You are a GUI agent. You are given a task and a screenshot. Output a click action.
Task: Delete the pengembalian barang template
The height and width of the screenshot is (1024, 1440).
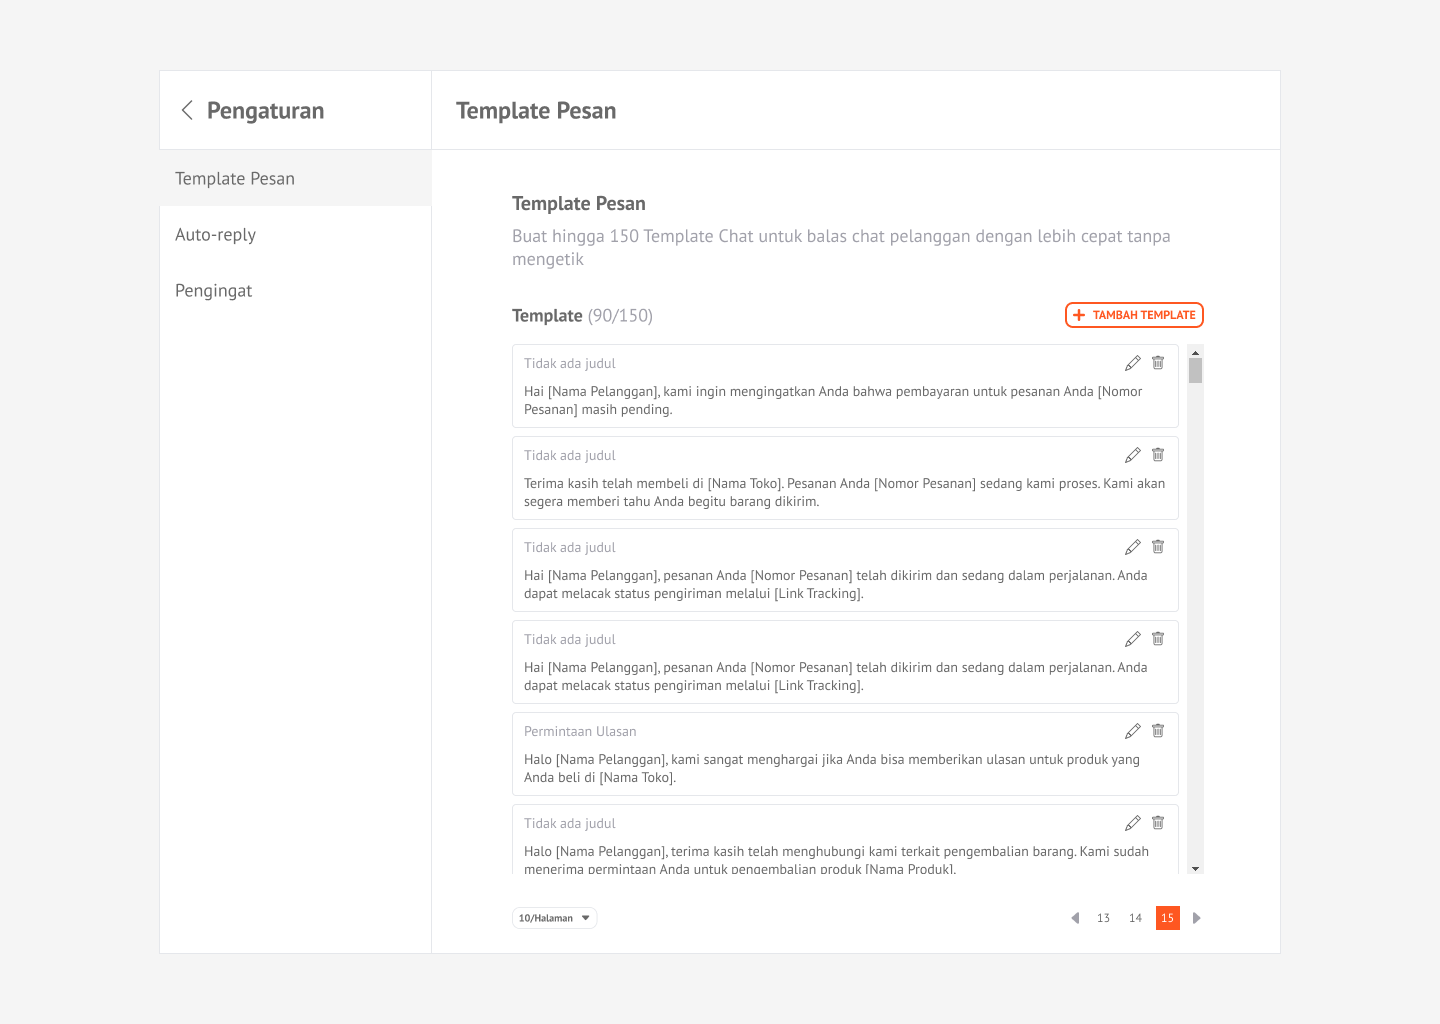point(1158,823)
